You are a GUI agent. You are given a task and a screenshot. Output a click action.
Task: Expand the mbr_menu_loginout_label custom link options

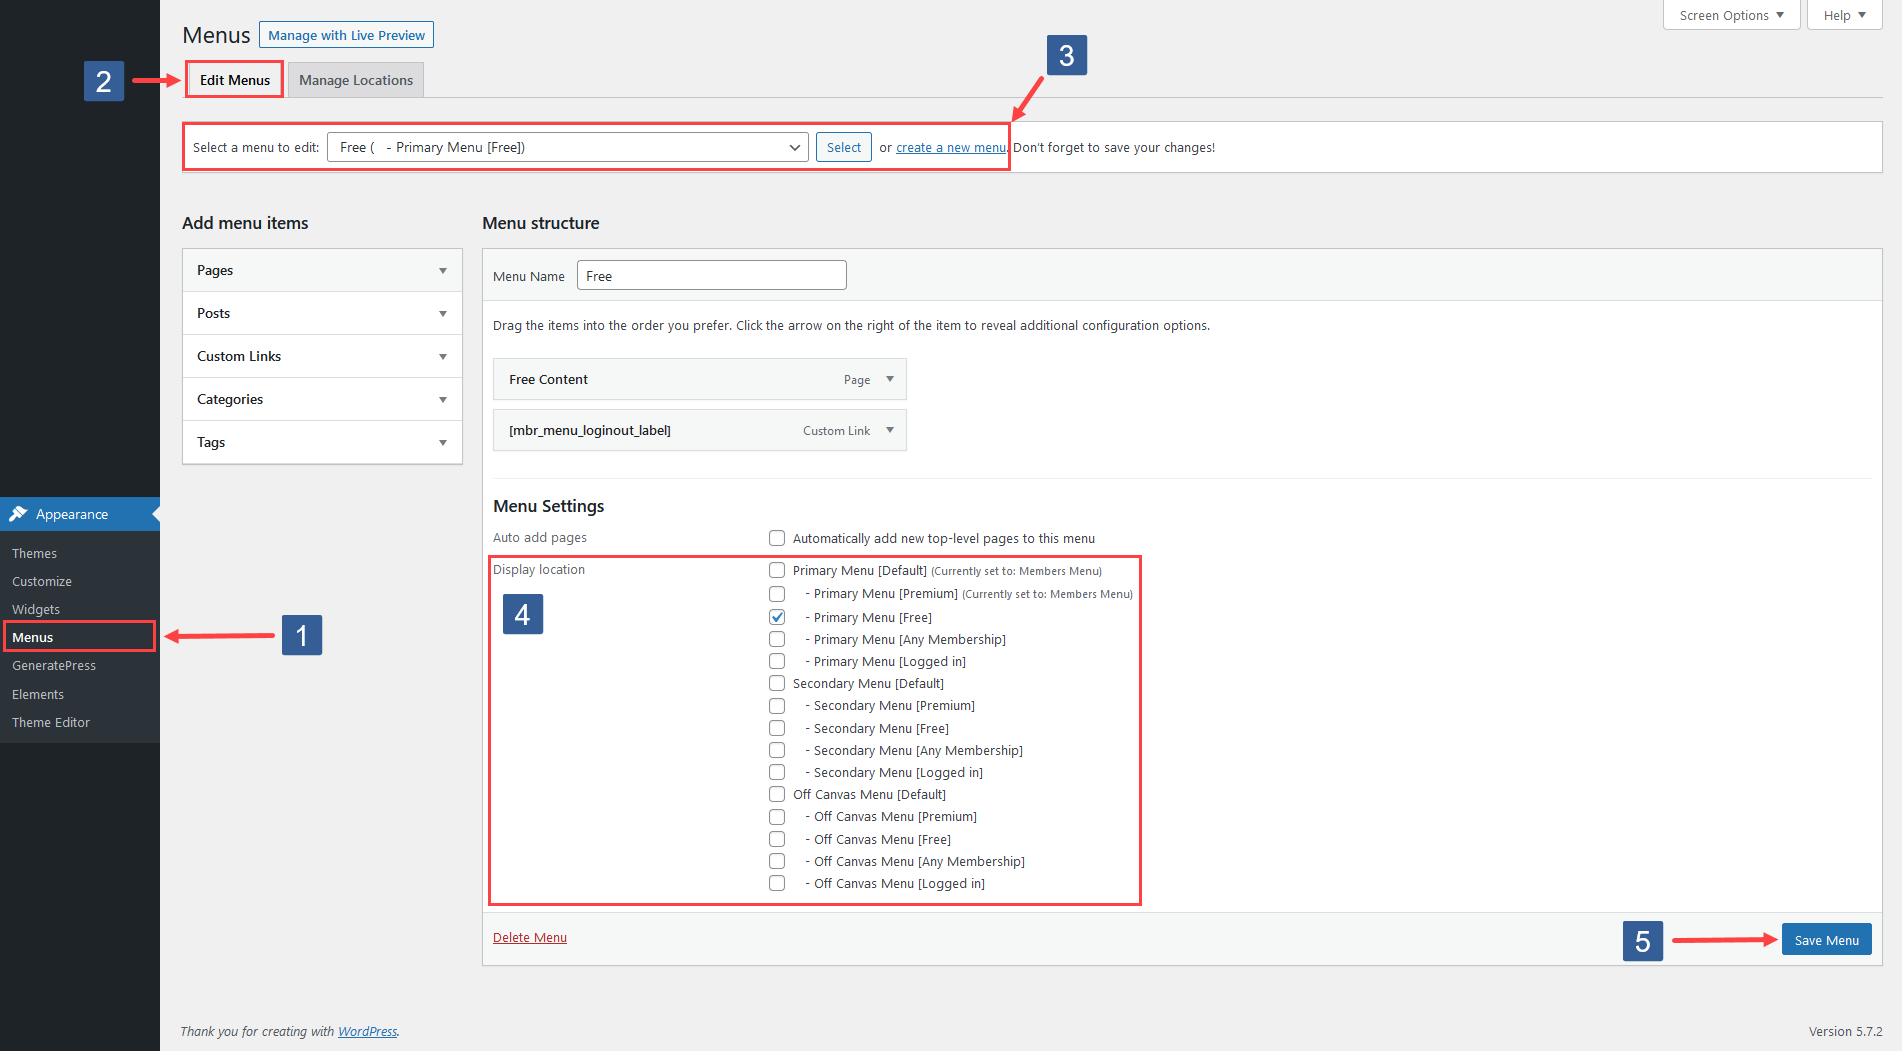[x=888, y=430]
